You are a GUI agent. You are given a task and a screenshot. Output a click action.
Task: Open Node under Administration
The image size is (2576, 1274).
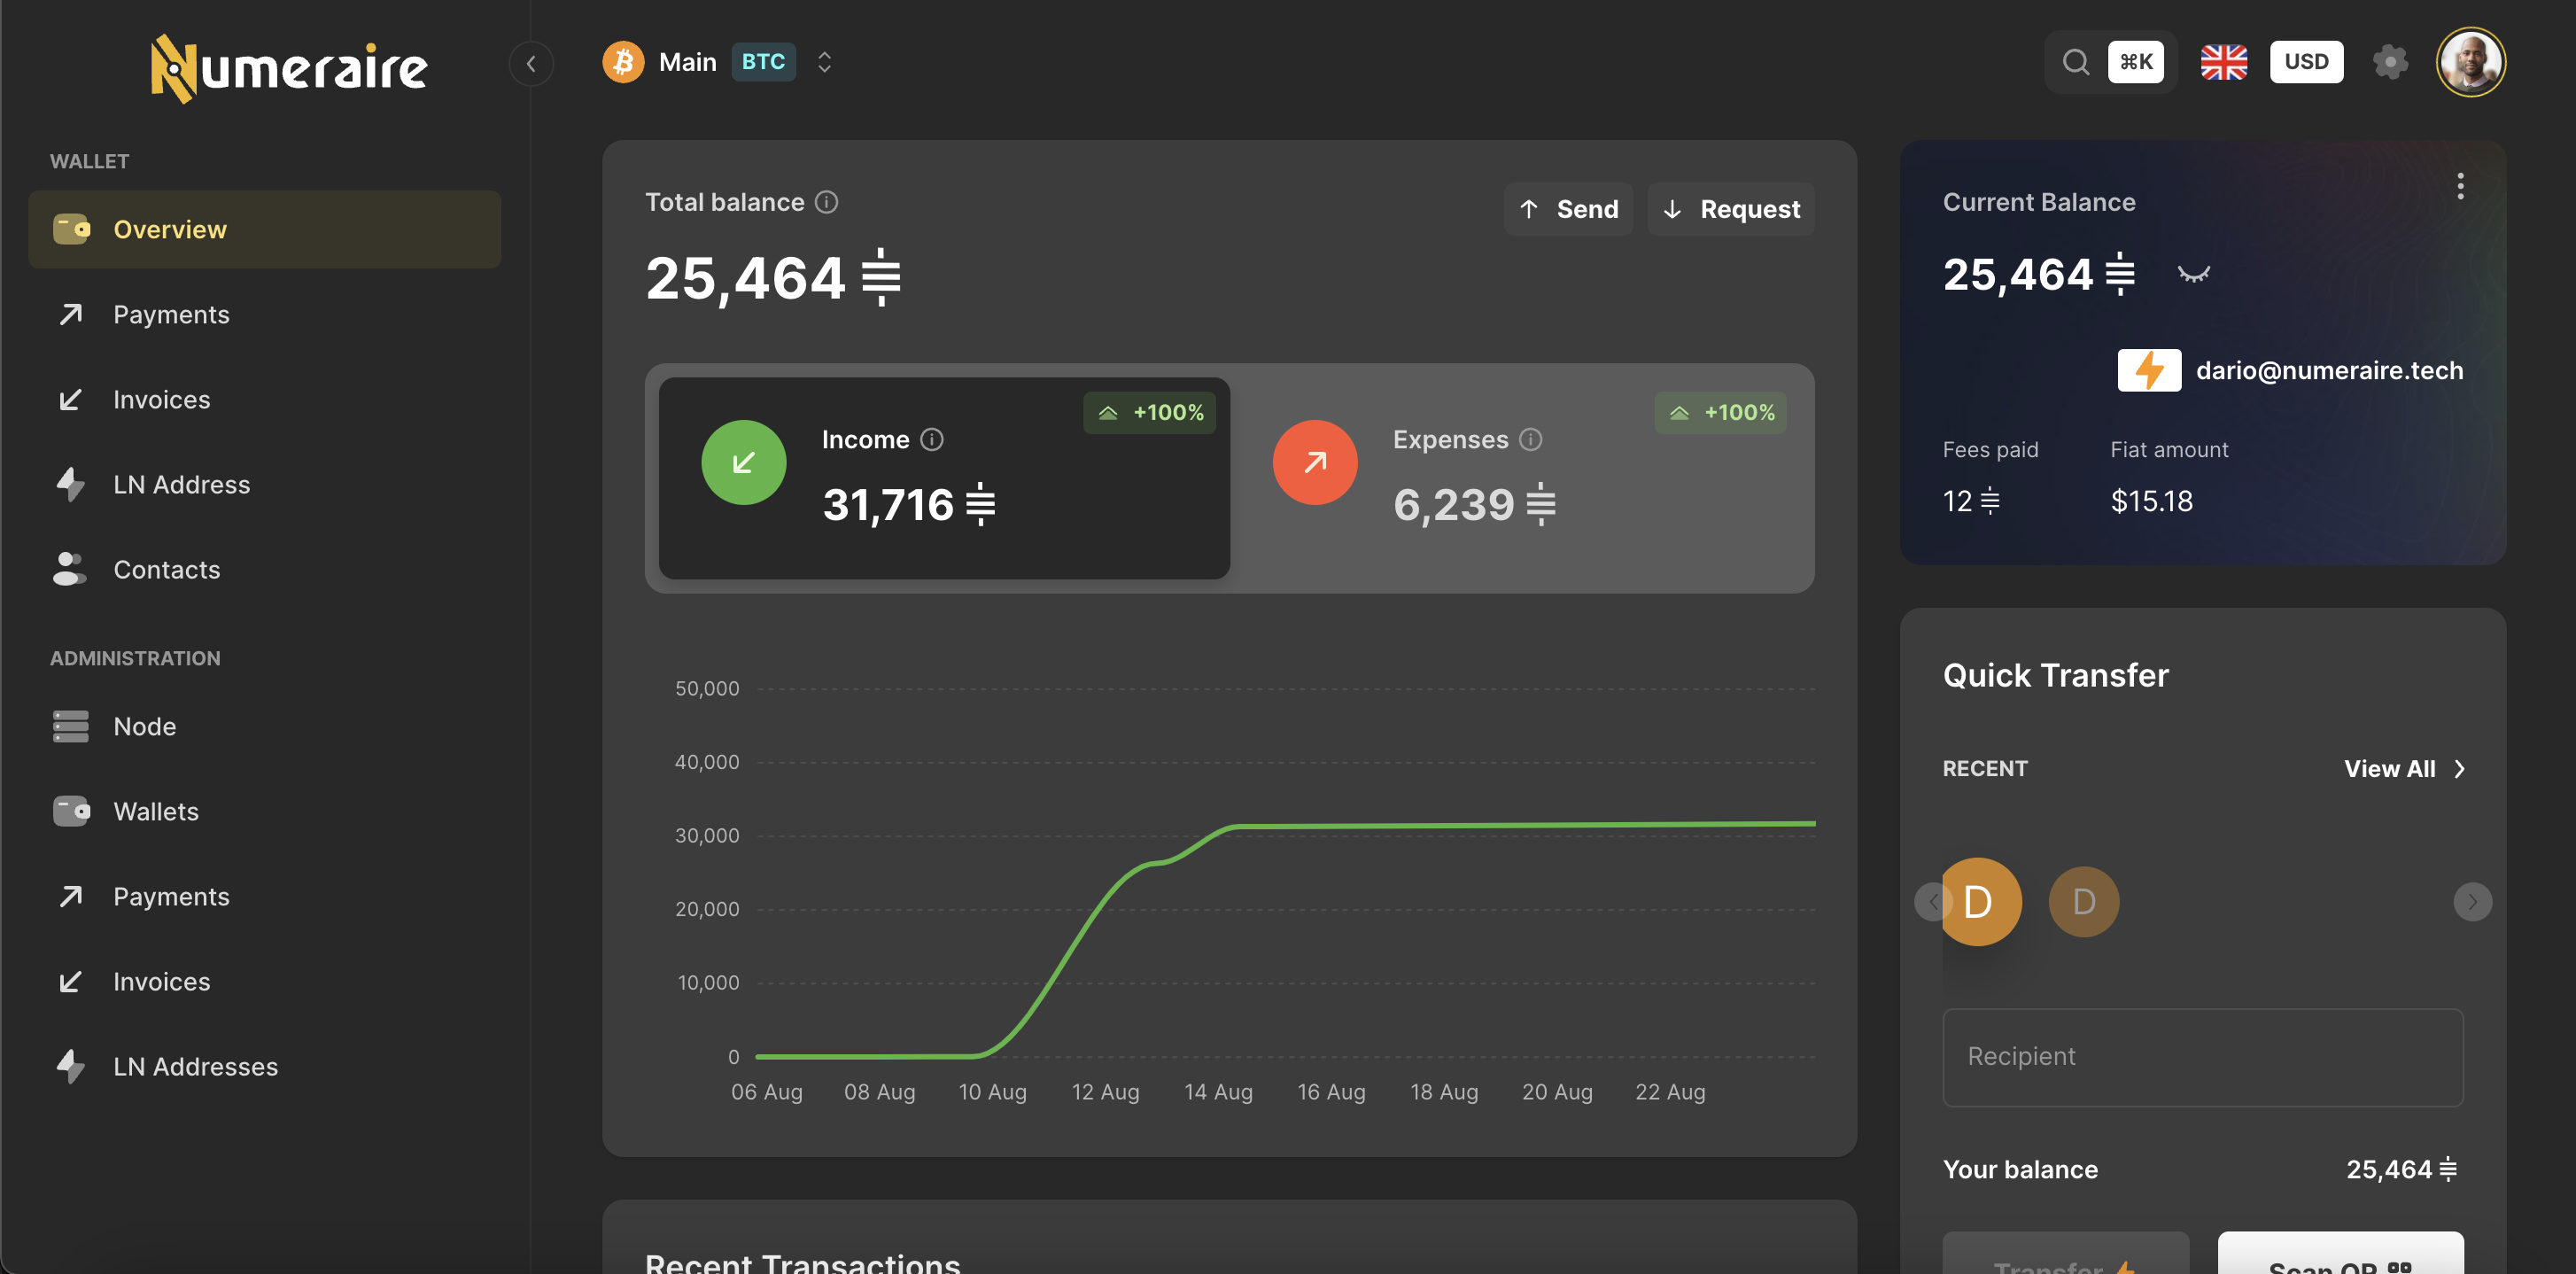click(264, 726)
